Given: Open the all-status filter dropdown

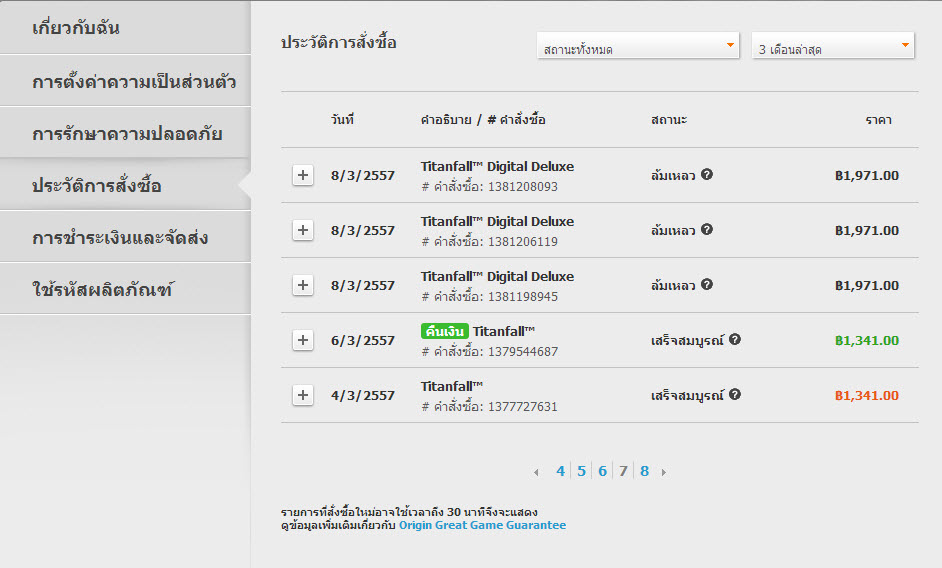Looking at the screenshot, I should pos(637,46).
